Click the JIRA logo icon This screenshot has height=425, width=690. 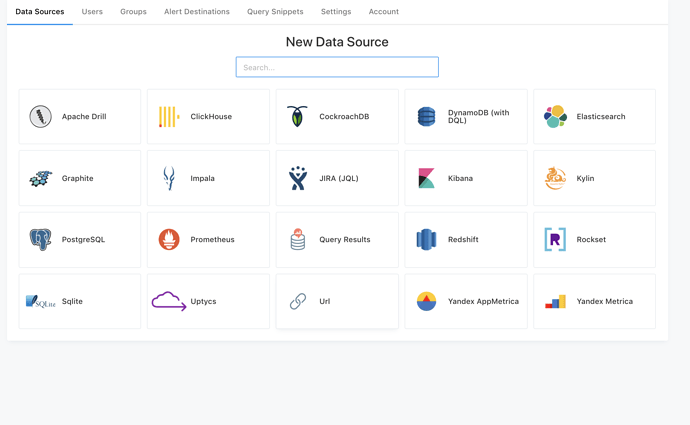tap(298, 178)
